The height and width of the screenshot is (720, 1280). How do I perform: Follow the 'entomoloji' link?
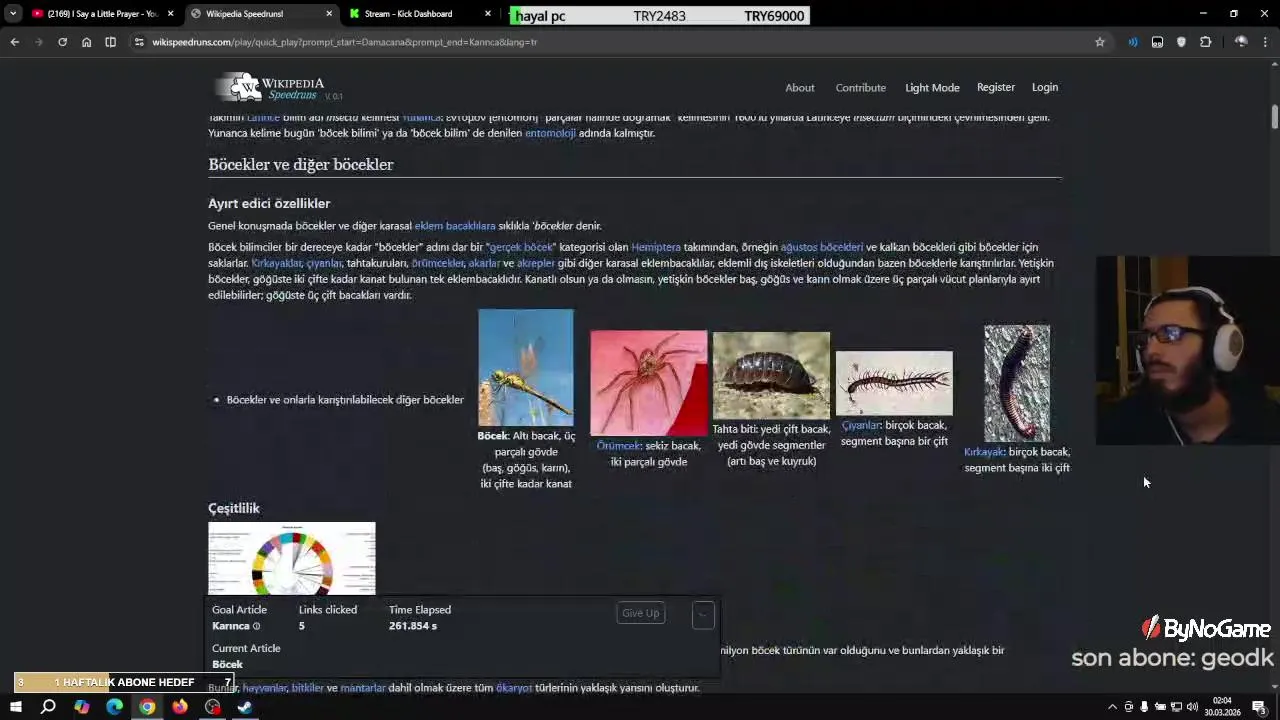pyautogui.click(x=550, y=133)
